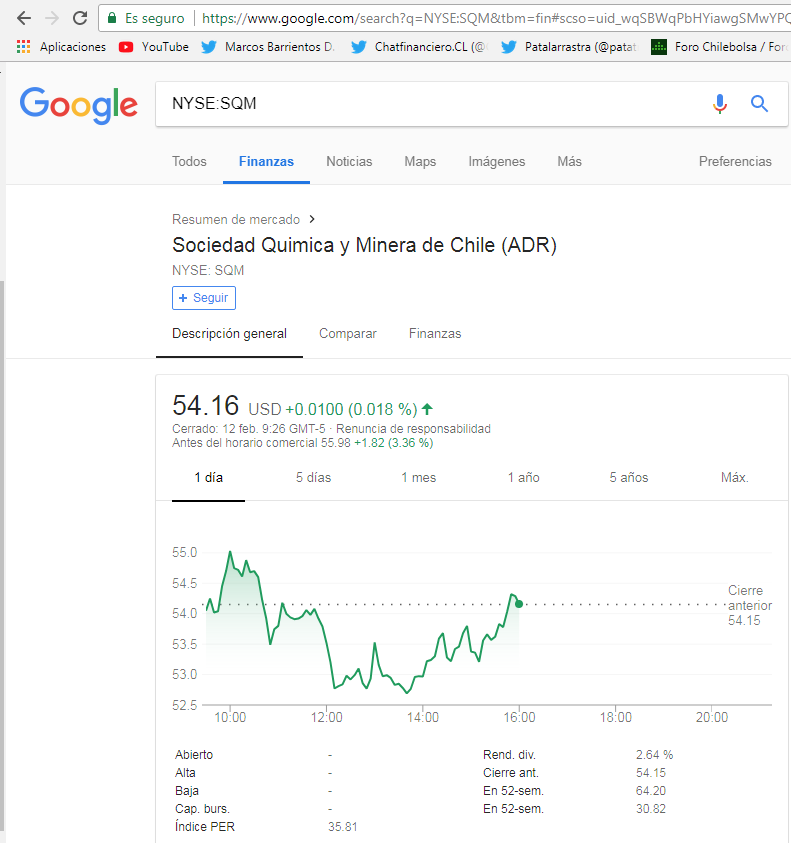This screenshot has height=843, width=791.
Task: Click the blue search magnifier icon
Action: (759, 103)
